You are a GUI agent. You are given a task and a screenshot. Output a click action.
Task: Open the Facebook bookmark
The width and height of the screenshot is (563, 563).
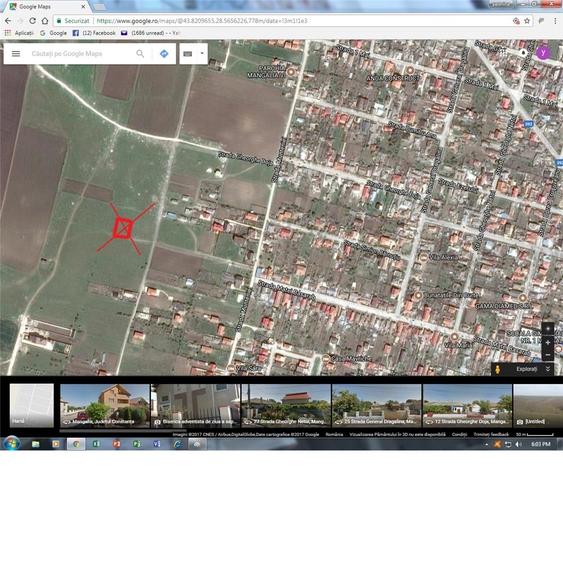tap(94, 33)
